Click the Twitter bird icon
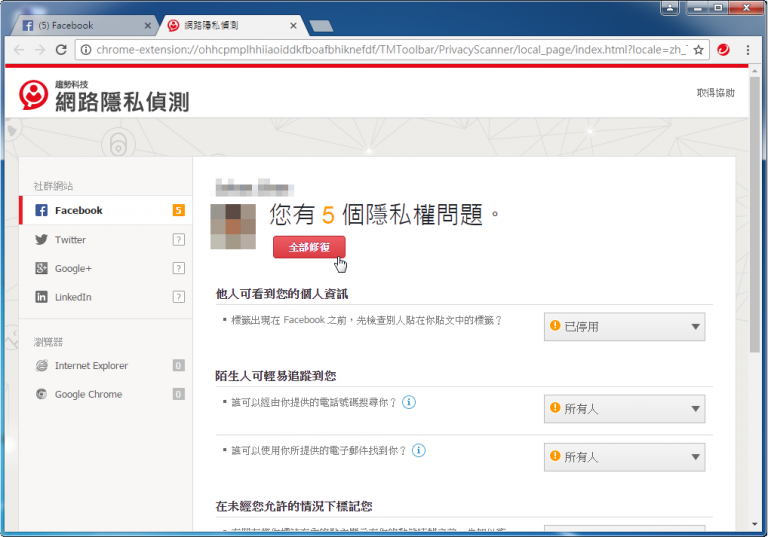 click(x=42, y=240)
